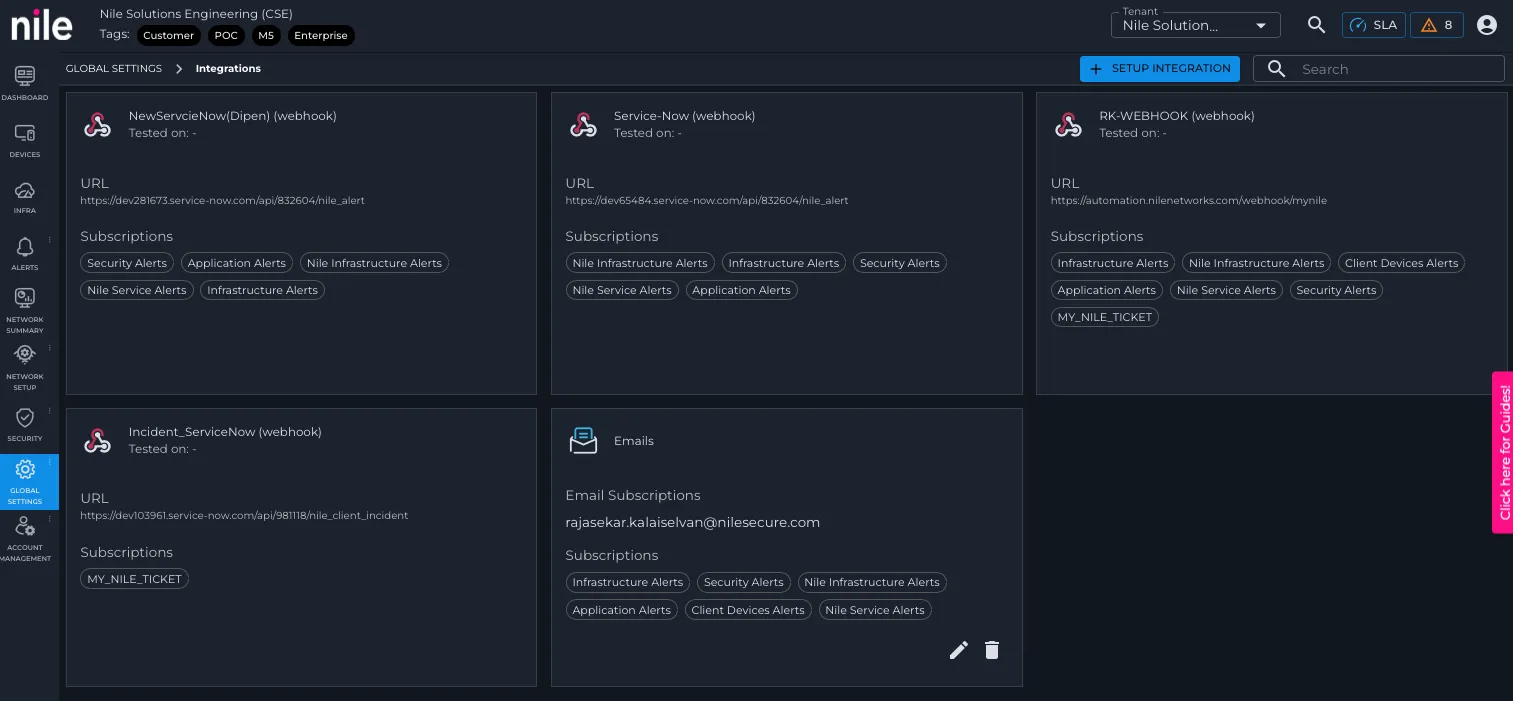Open the Click here for Guides tab
This screenshot has height=701, width=1513.
click(1503, 452)
